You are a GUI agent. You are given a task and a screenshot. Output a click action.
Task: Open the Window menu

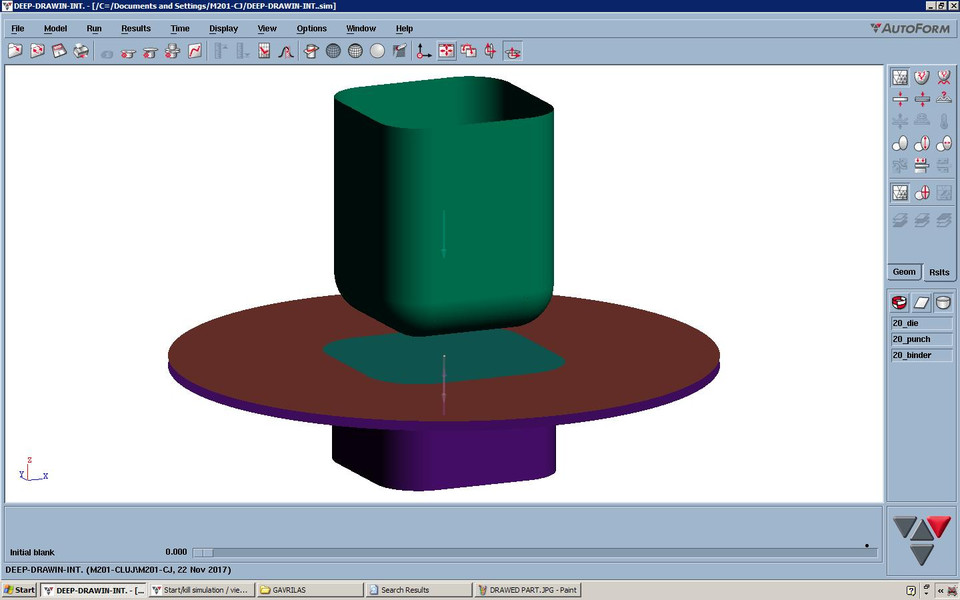[361, 28]
